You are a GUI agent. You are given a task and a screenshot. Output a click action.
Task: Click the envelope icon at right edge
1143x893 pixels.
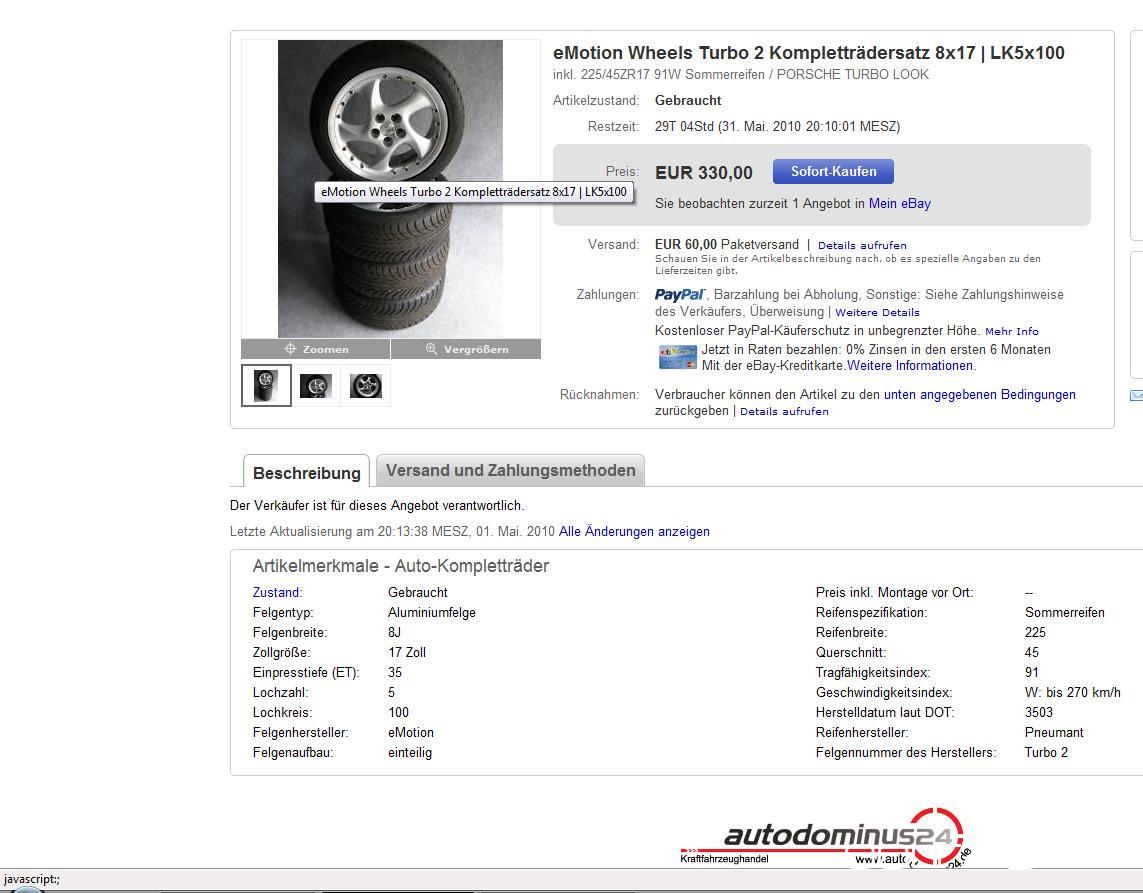point(1136,395)
